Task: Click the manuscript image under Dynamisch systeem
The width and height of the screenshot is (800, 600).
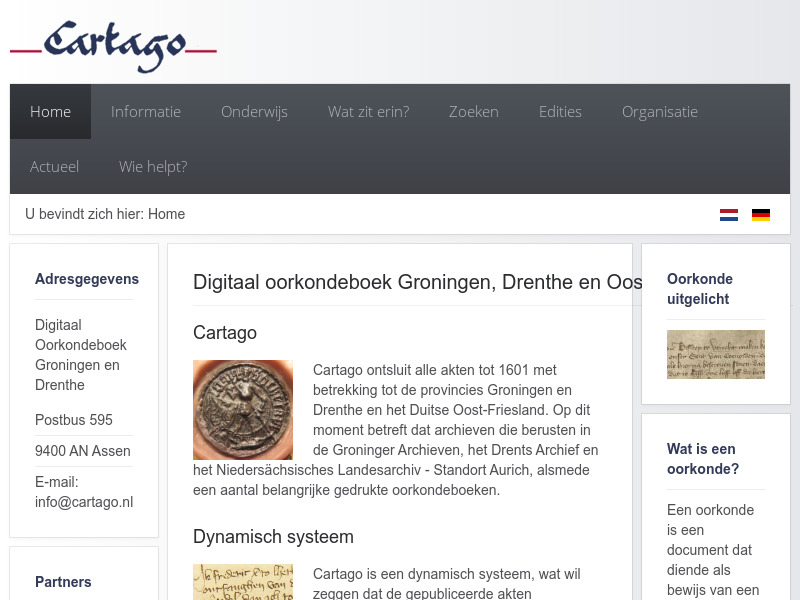Action: click(243, 582)
